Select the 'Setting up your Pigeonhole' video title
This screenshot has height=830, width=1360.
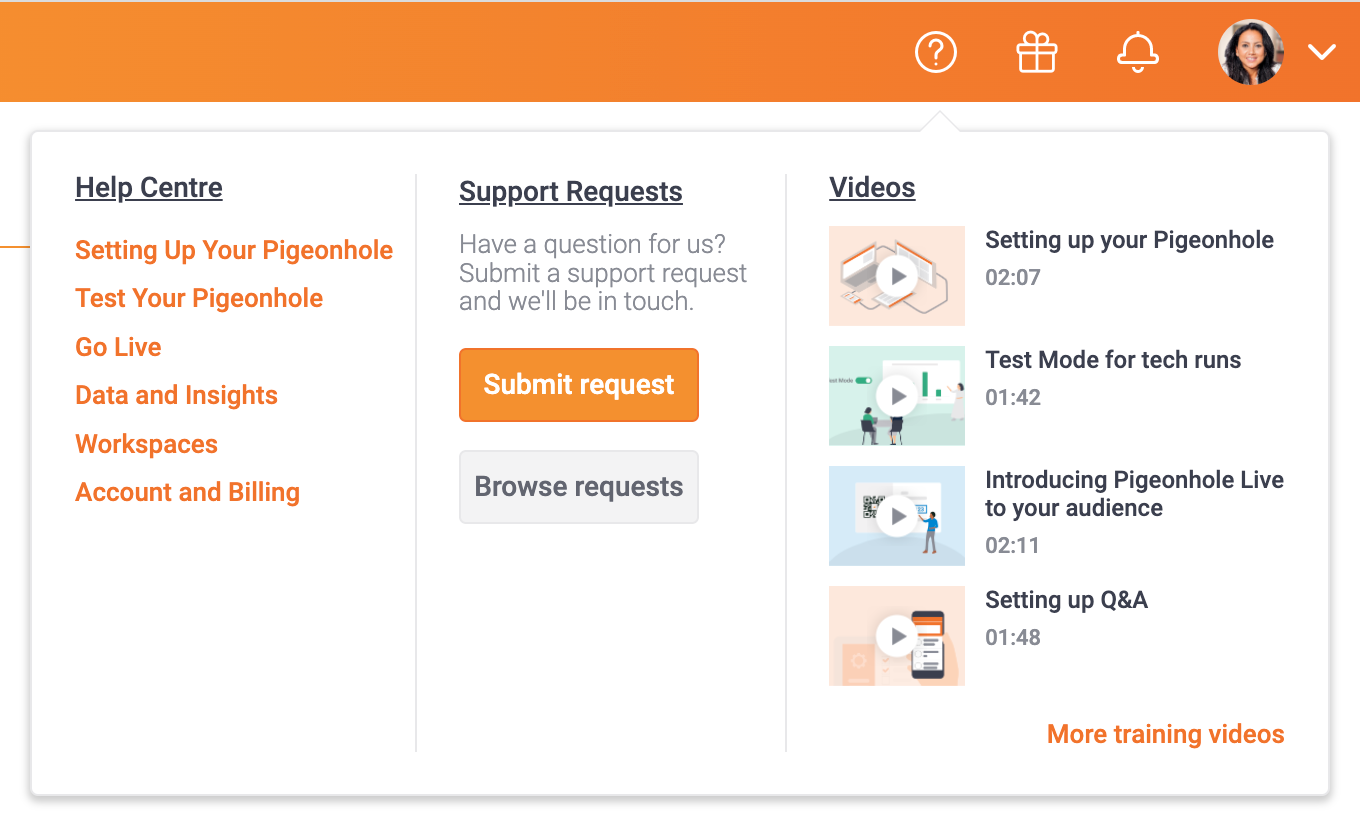click(x=1129, y=240)
